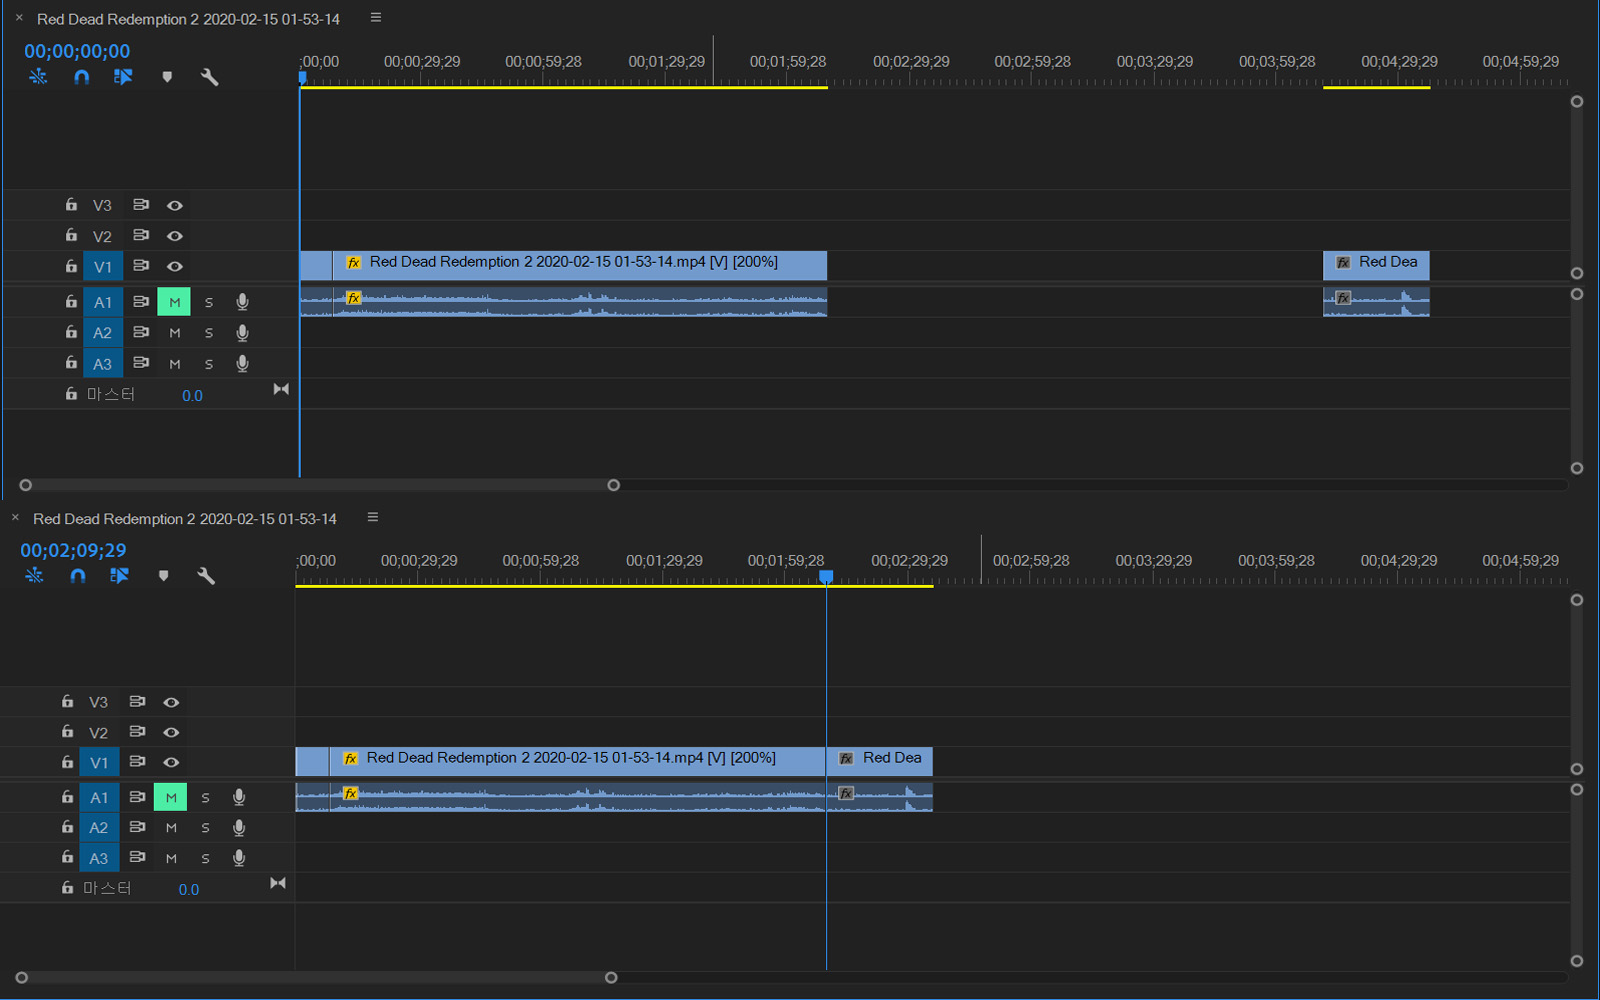Hide V3 track output in top timeline
This screenshot has height=1000, width=1600.
coord(175,206)
